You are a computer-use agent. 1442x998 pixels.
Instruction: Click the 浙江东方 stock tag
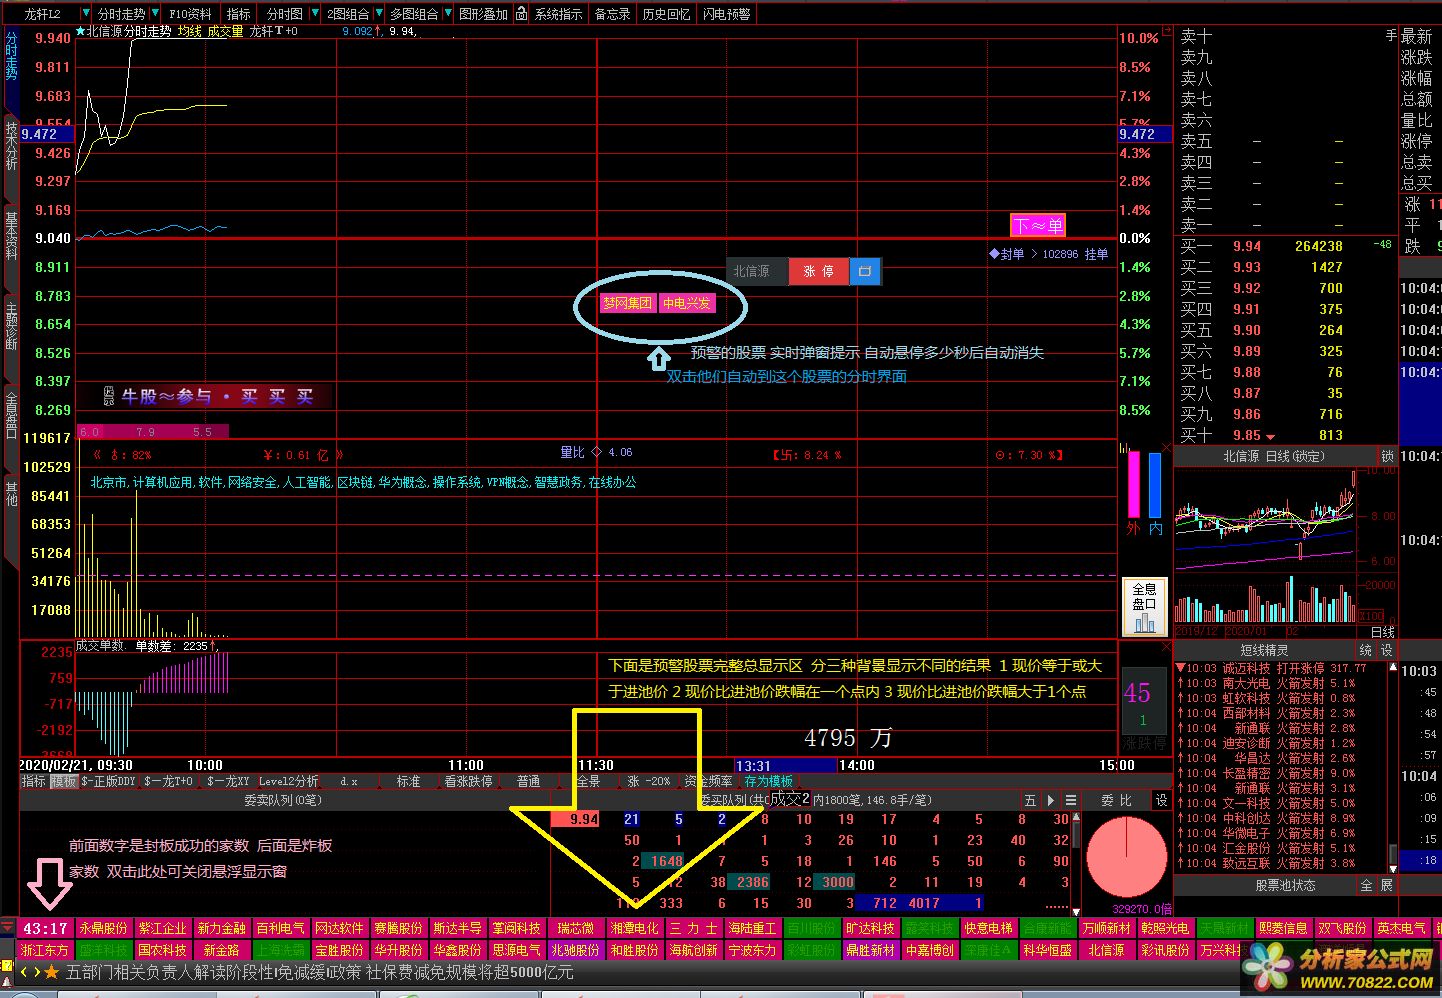(44, 950)
